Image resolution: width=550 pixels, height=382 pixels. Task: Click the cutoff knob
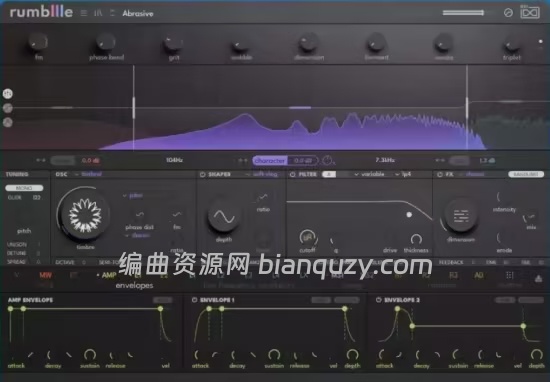308,238
